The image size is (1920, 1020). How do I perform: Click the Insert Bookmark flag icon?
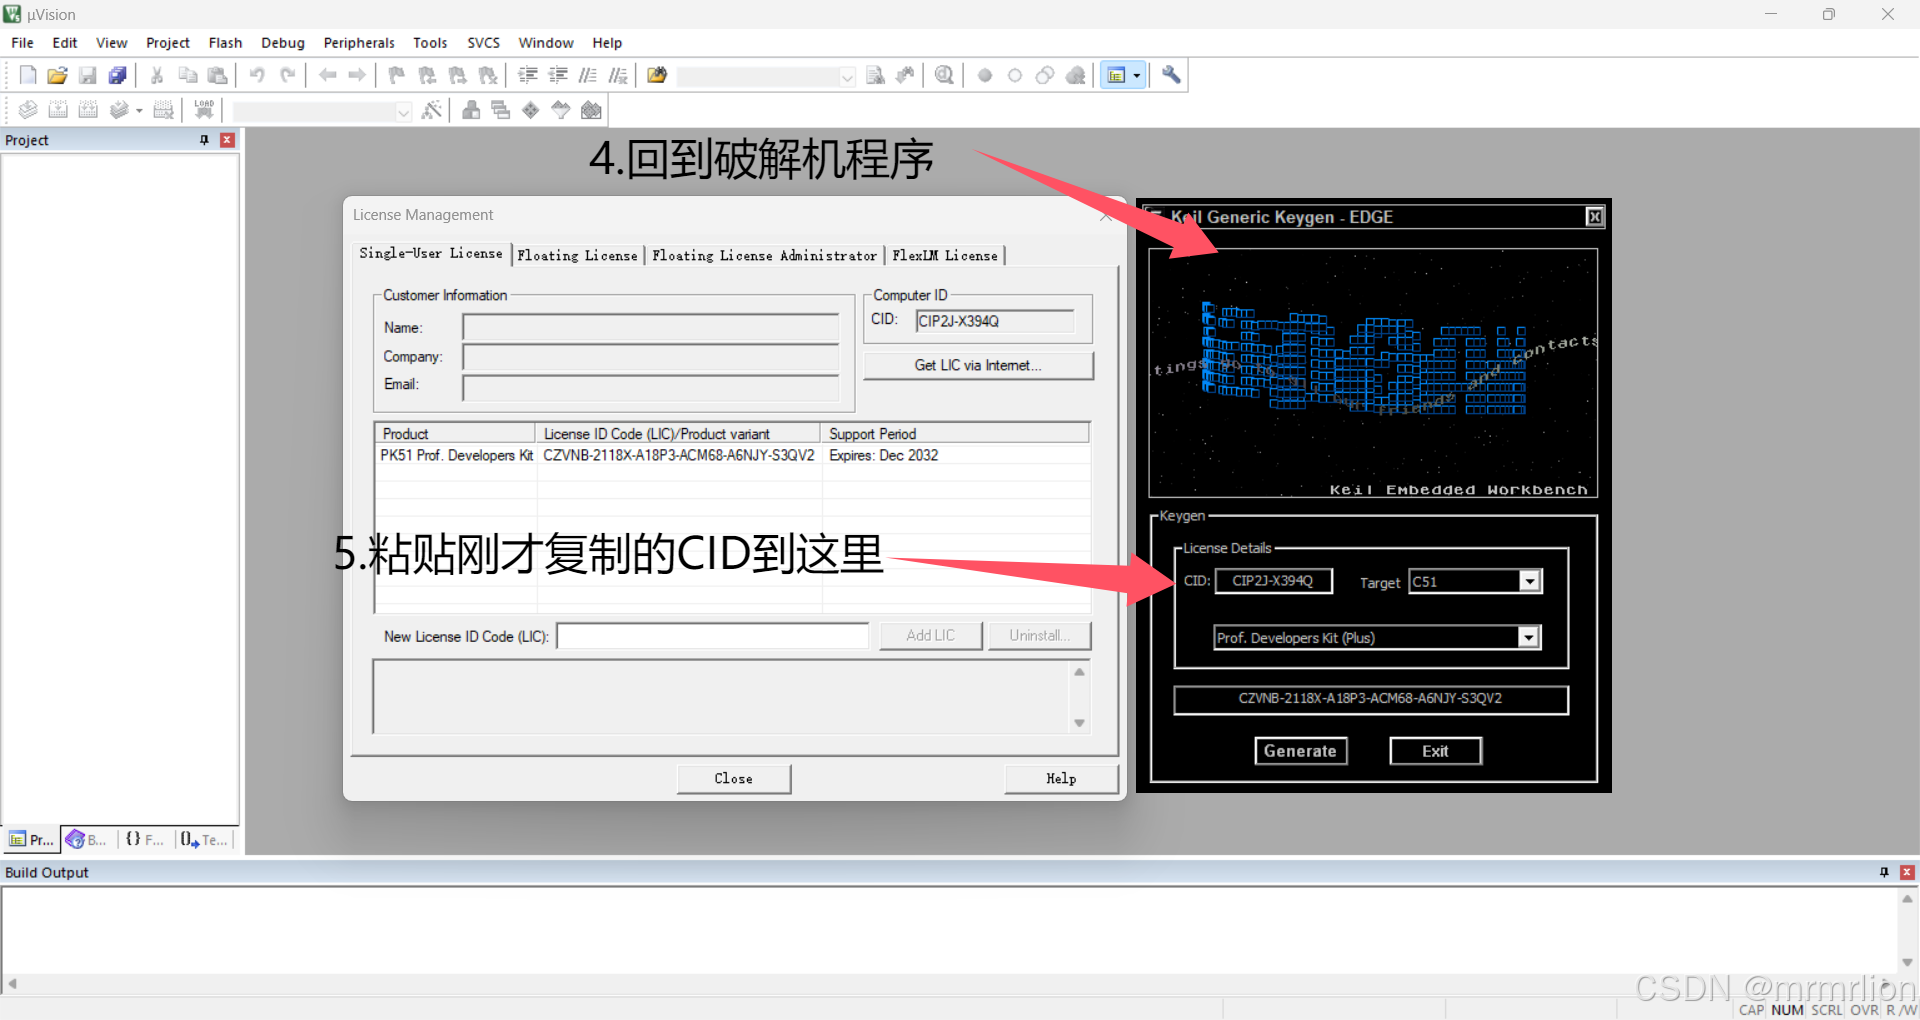pyautogui.click(x=397, y=75)
